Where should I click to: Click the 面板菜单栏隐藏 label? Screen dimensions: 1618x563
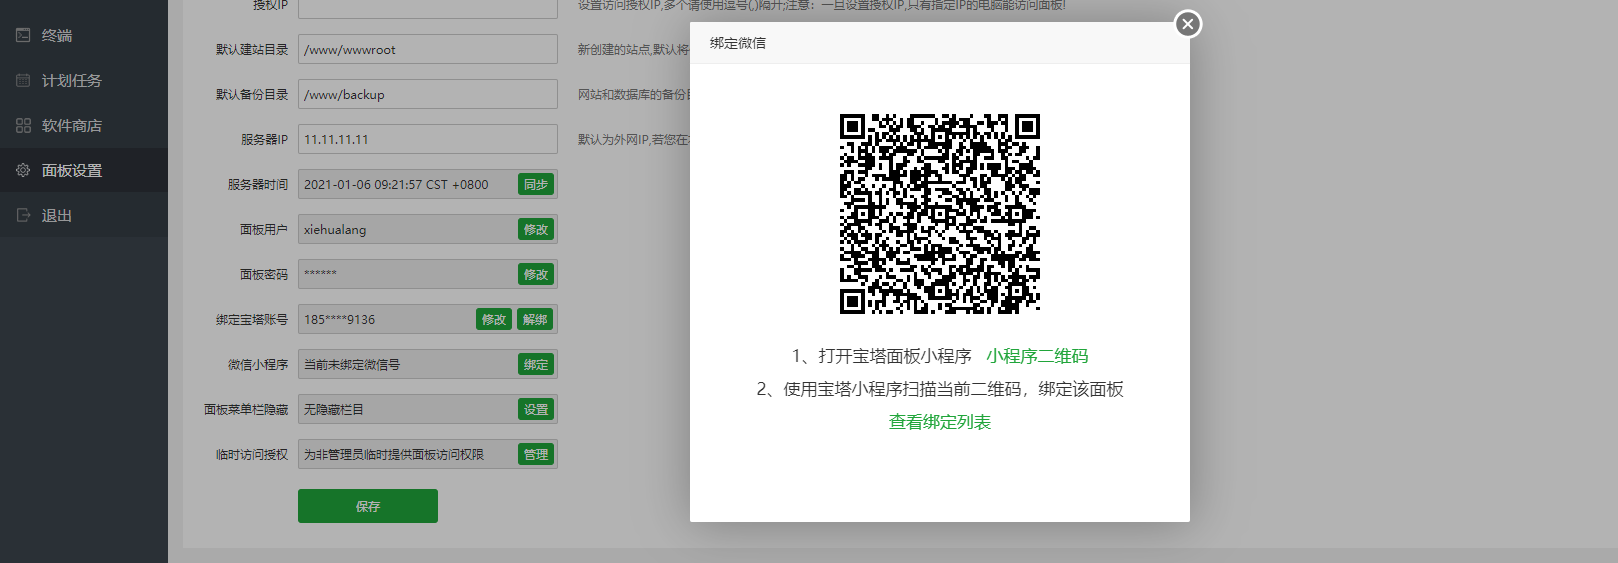pos(246,409)
